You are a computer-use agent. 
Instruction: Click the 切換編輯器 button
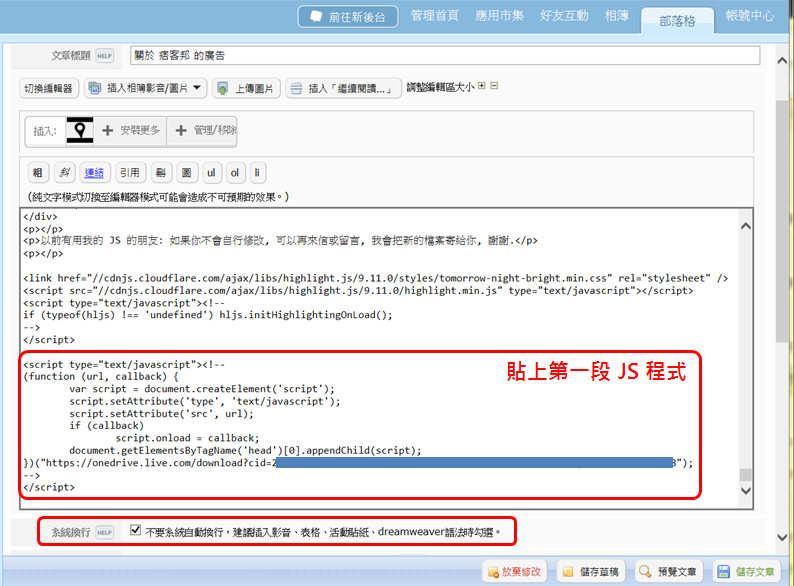tap(49, 88)
